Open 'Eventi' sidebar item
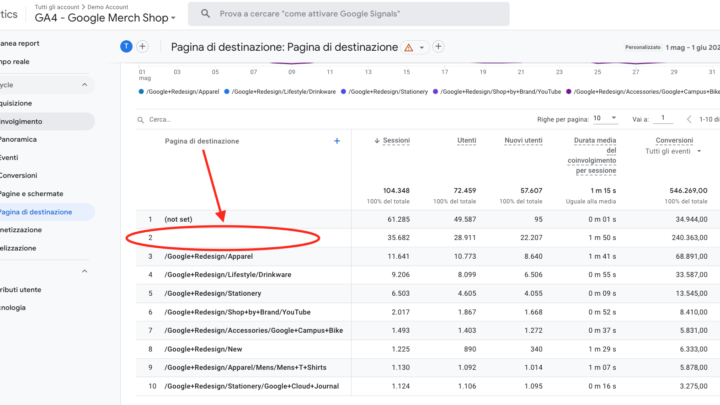The width and height of the screenshot is (720, 405). (9, 158)
